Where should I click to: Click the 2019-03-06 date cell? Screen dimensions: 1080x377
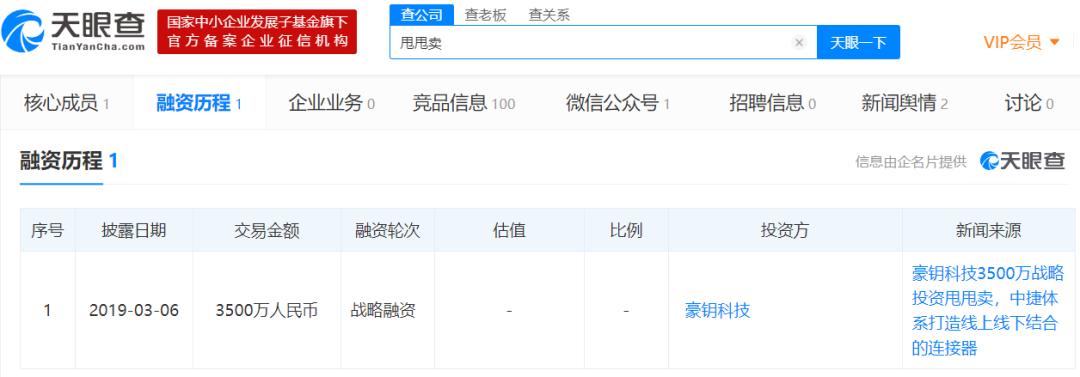[x=134, y=310]
